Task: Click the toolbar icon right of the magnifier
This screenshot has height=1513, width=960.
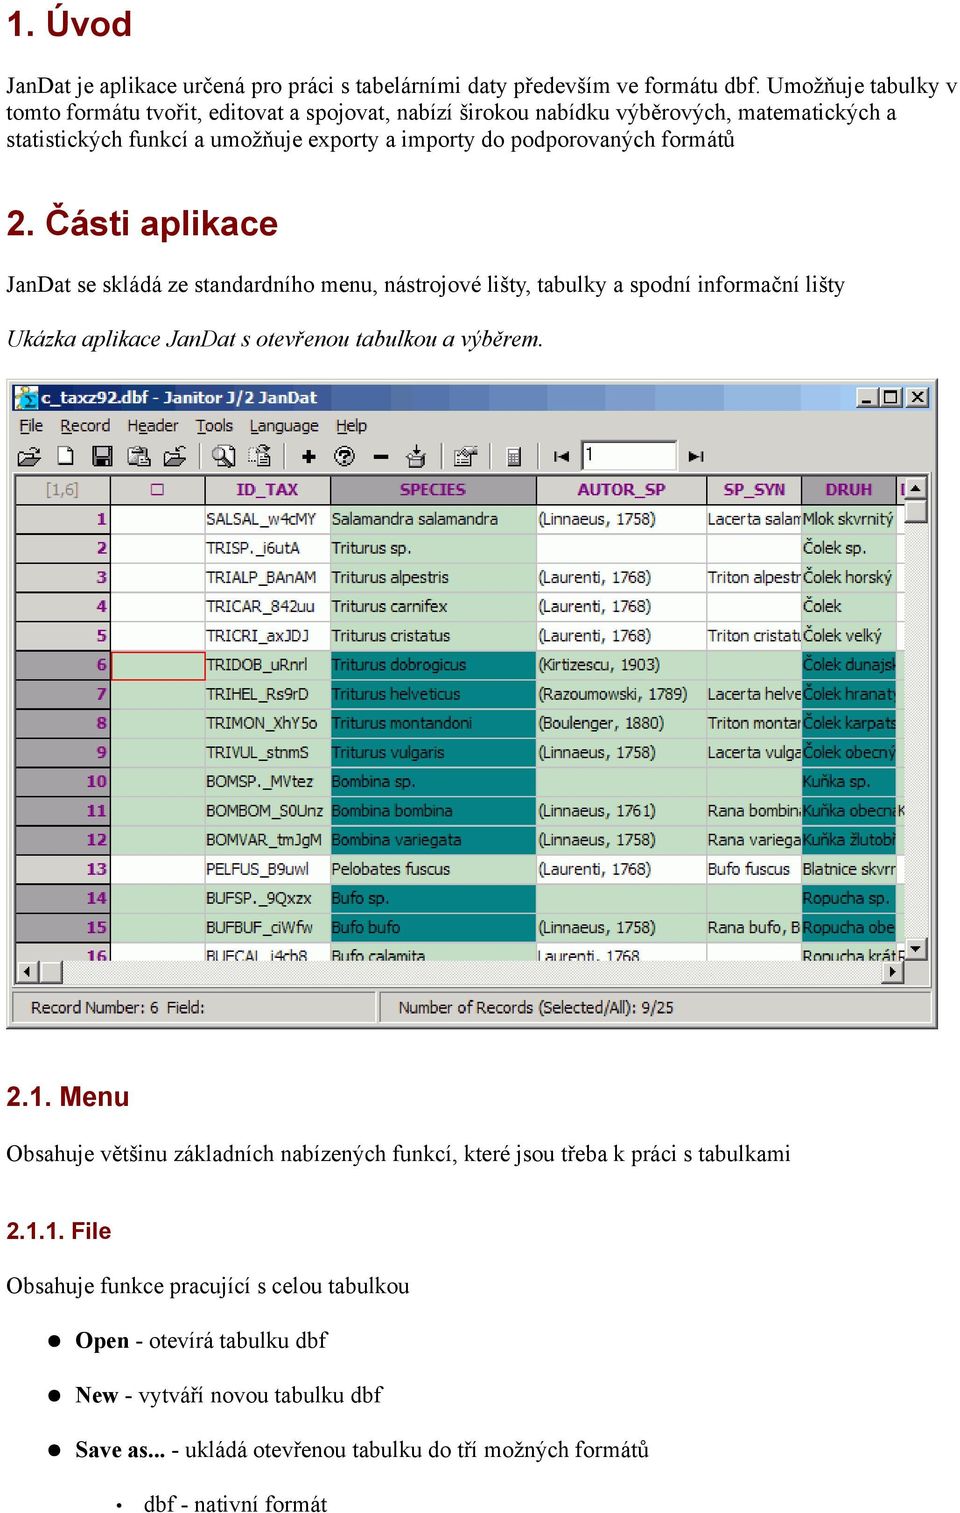Action: (259, 457)
